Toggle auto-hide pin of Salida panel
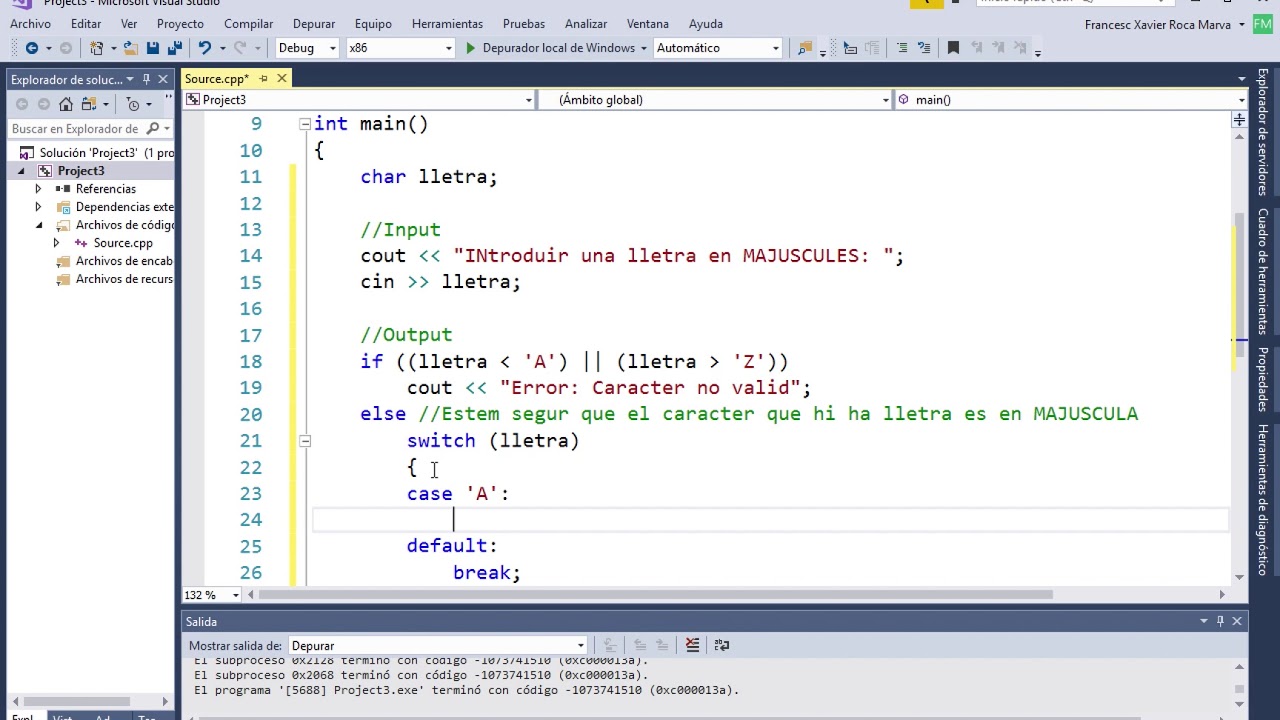The width and height of the screenshot is (1280, 720). [1220, 621]
